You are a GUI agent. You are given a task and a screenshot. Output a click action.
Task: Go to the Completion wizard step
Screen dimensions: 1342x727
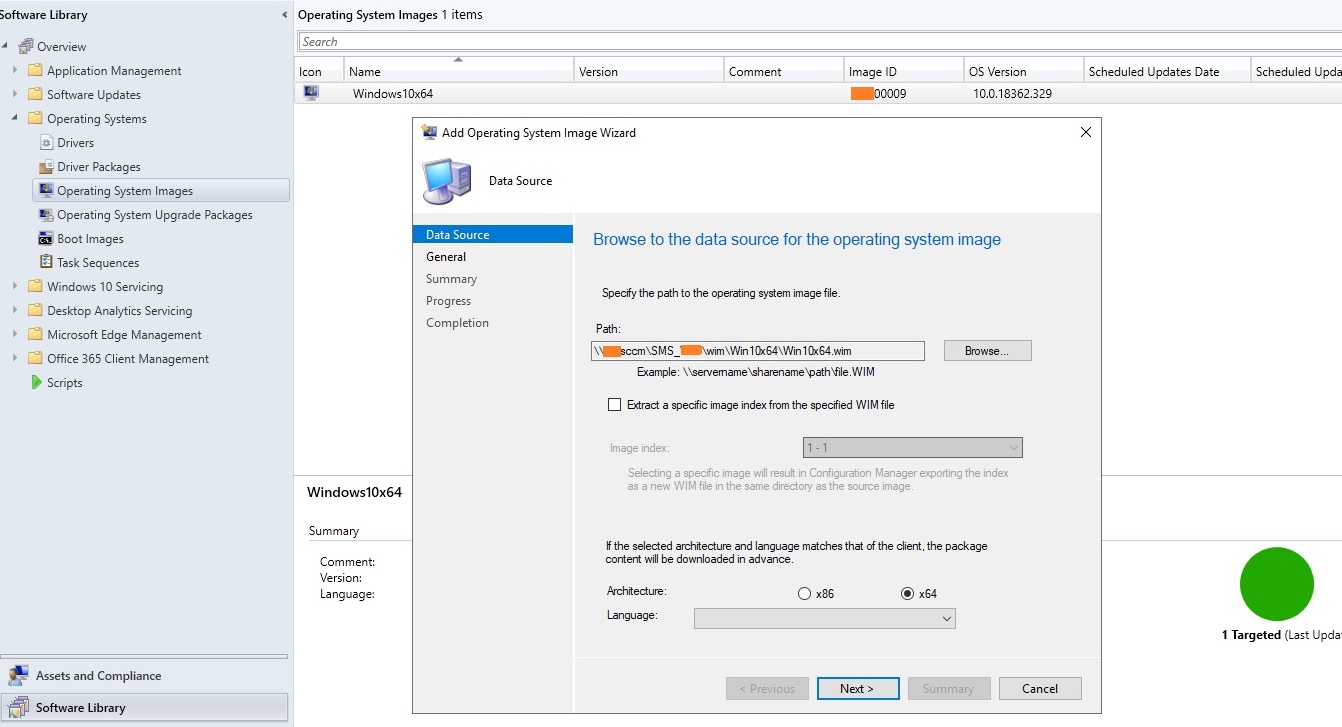[457, 323]
